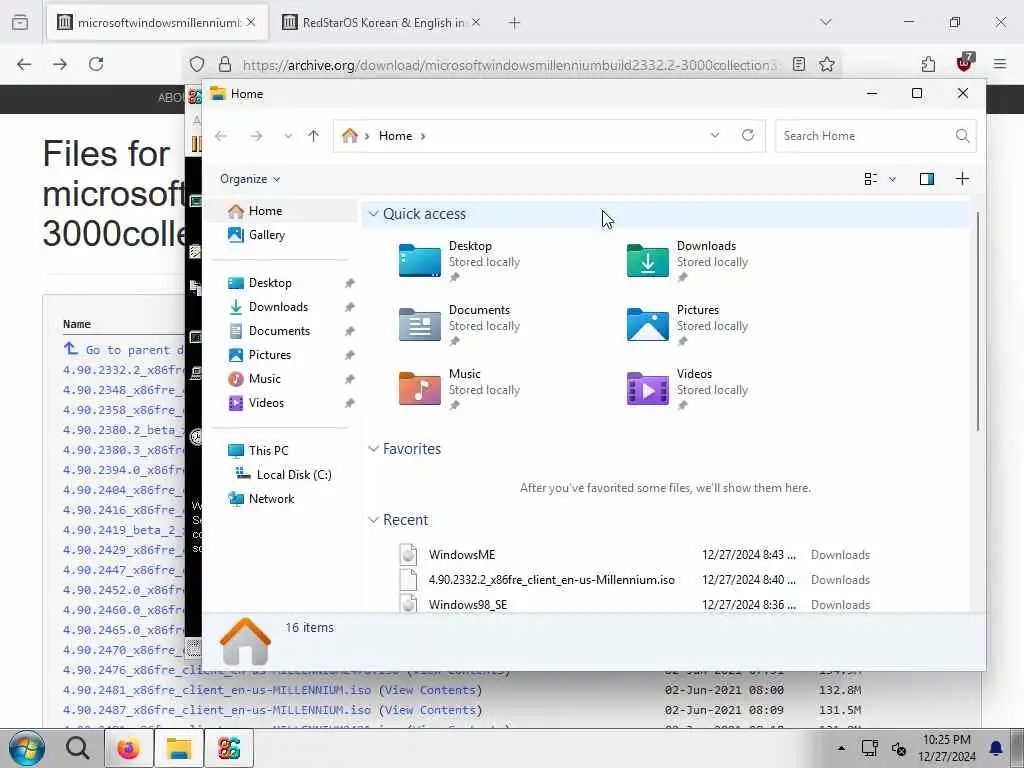Image resolution: width=1024 pixels, height=768 pixels.
Task: Open the Windows Start button
Action: [27, 748]
